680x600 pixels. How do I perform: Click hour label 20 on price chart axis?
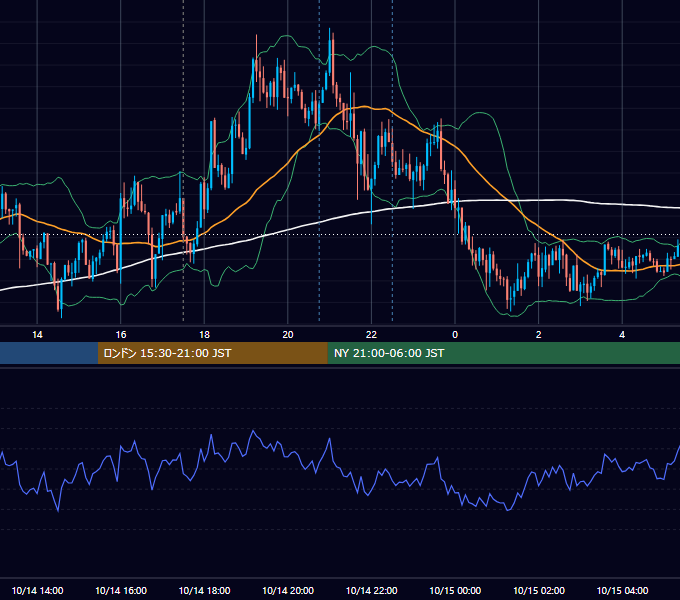pos(288,335)
